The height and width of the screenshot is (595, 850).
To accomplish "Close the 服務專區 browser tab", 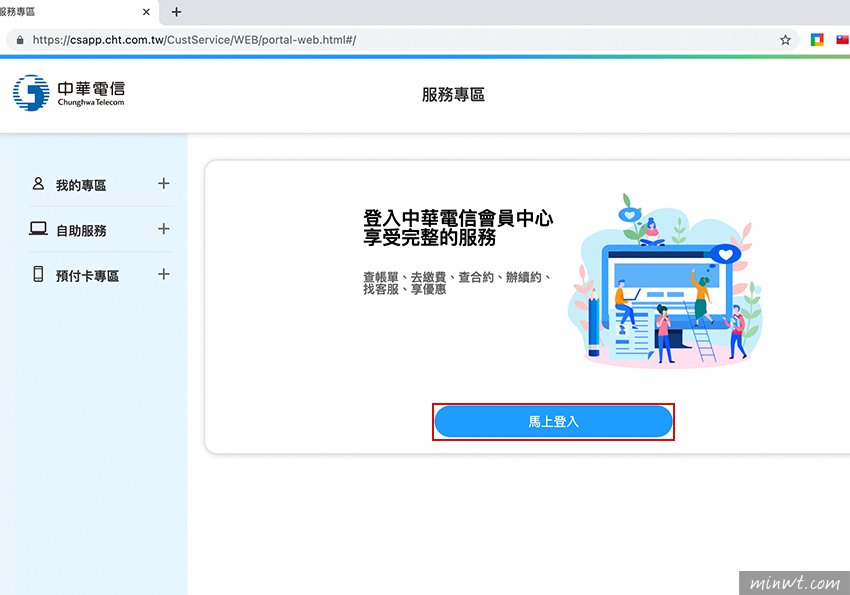I will (x=146, y=12).
